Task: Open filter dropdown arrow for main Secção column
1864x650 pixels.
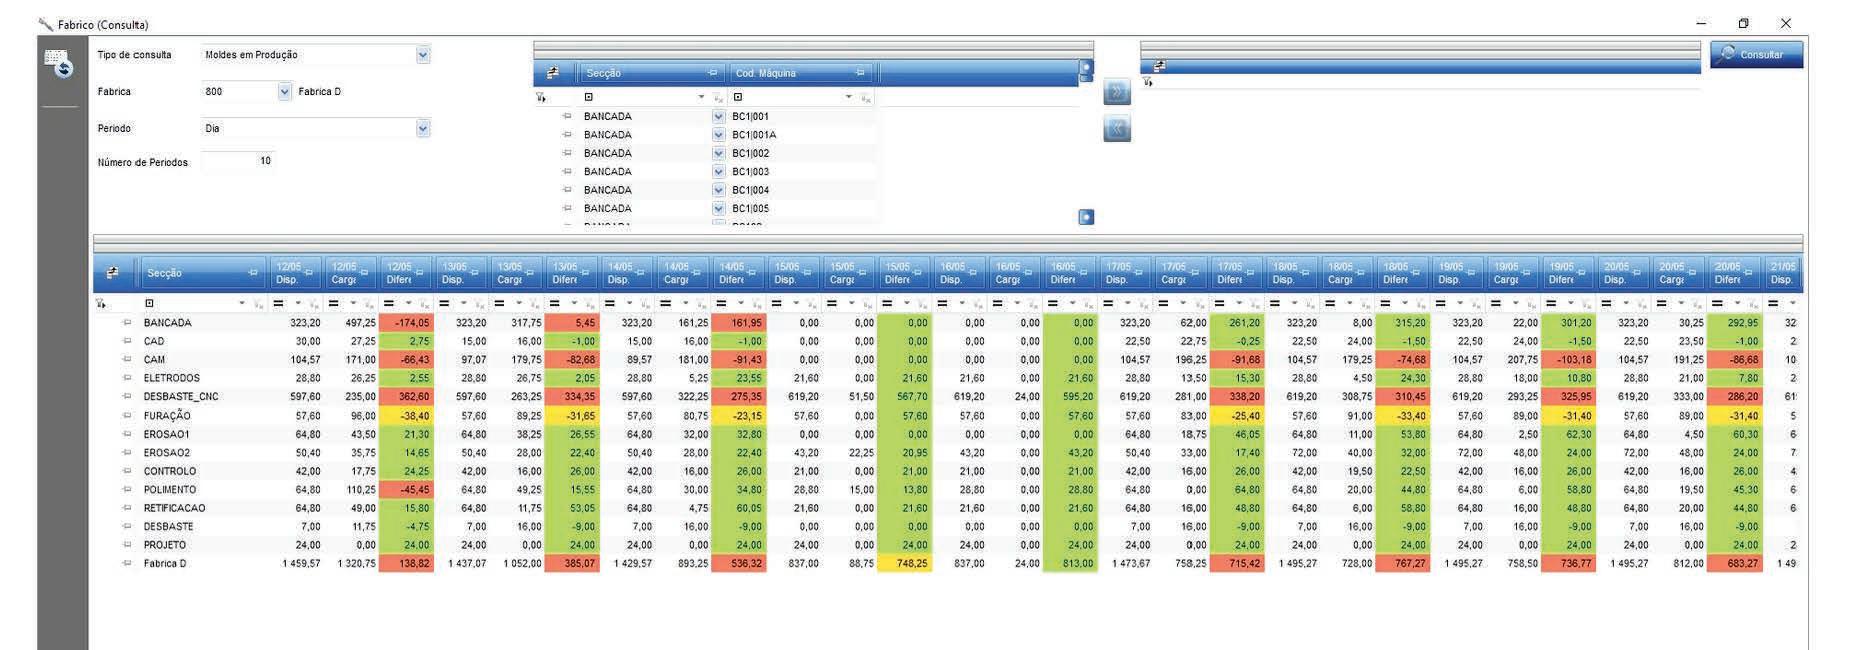Action: (242, 303)
